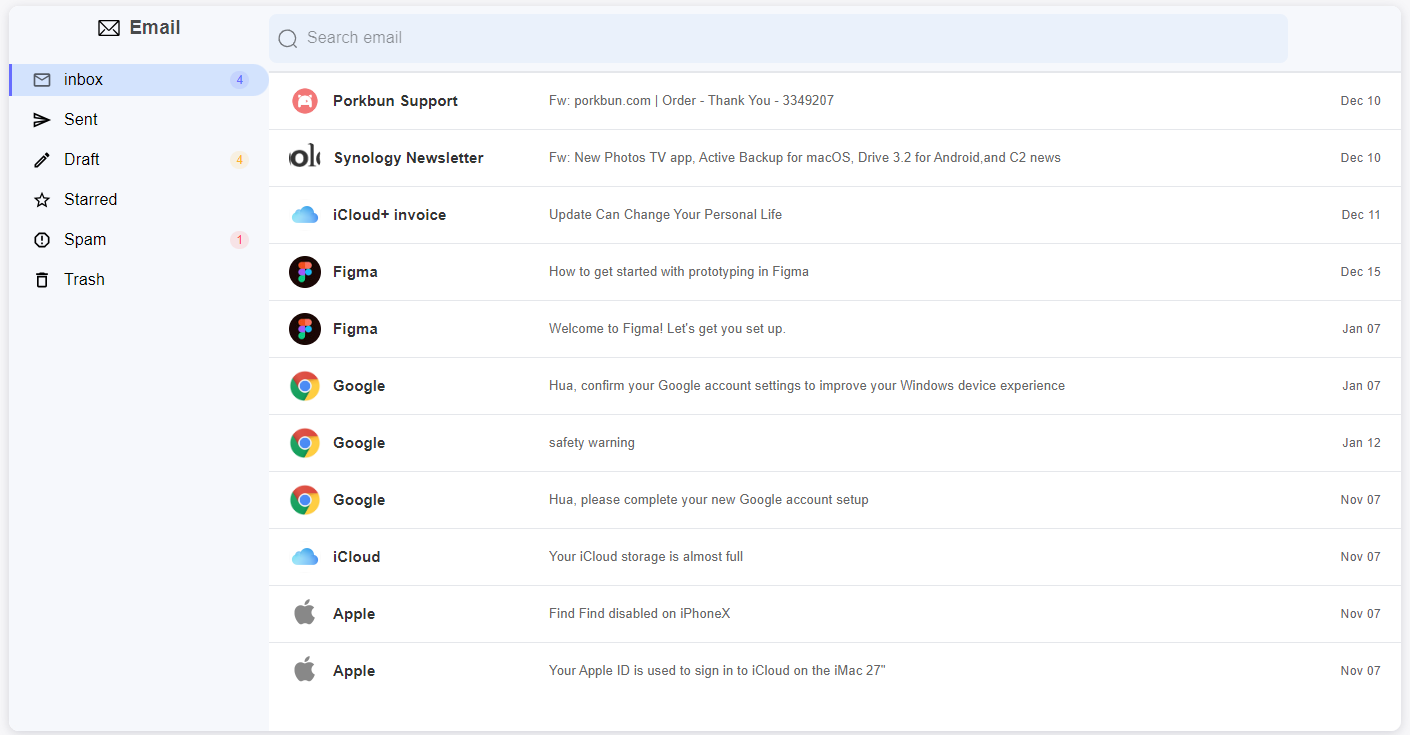
Task: Click the Google Chrome icon beside safety warning
Action: 305,442
